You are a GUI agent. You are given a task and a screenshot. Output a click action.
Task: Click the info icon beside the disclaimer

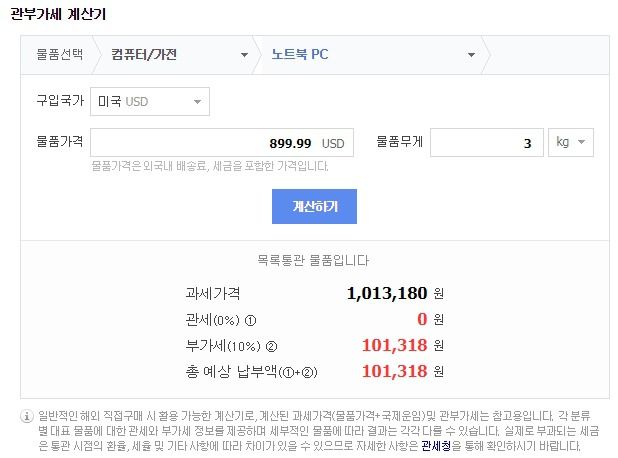click(26, 416)
